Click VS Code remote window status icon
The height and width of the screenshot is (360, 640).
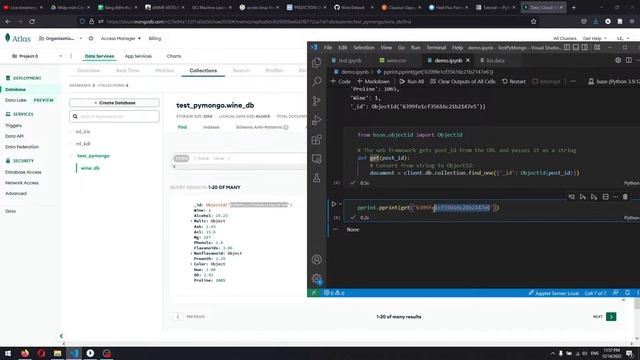(314, 293)
